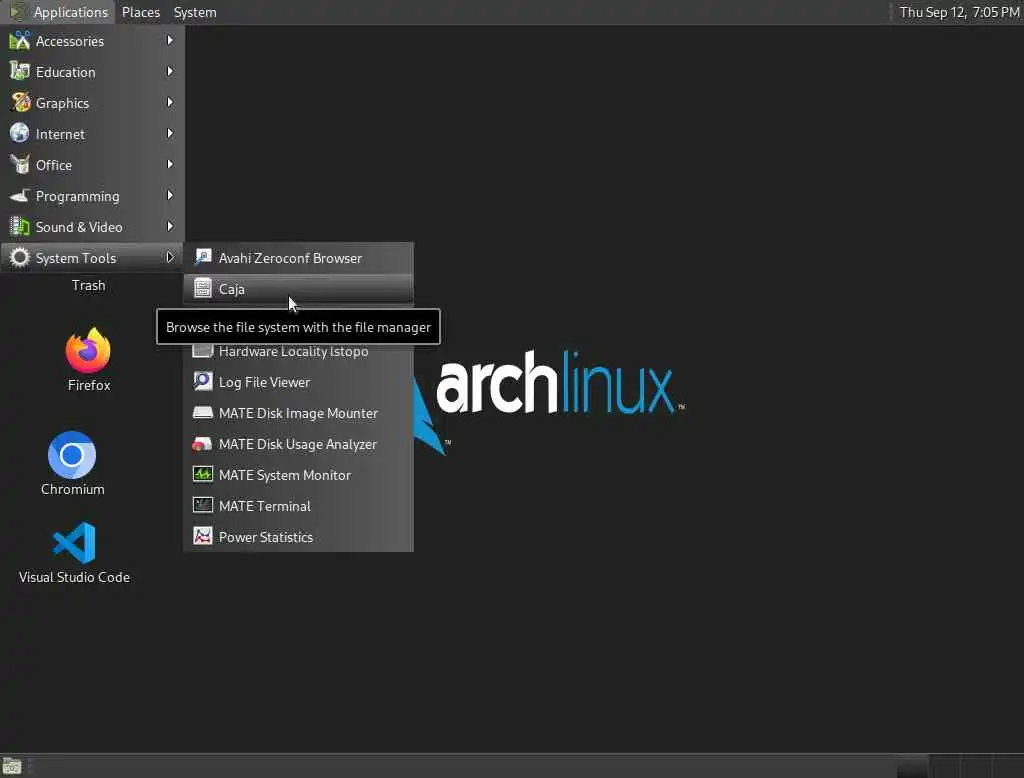This screenshot has width=1024, height=778.
Task: Launch MATE System Monitor entry
Action: [298, 474]
